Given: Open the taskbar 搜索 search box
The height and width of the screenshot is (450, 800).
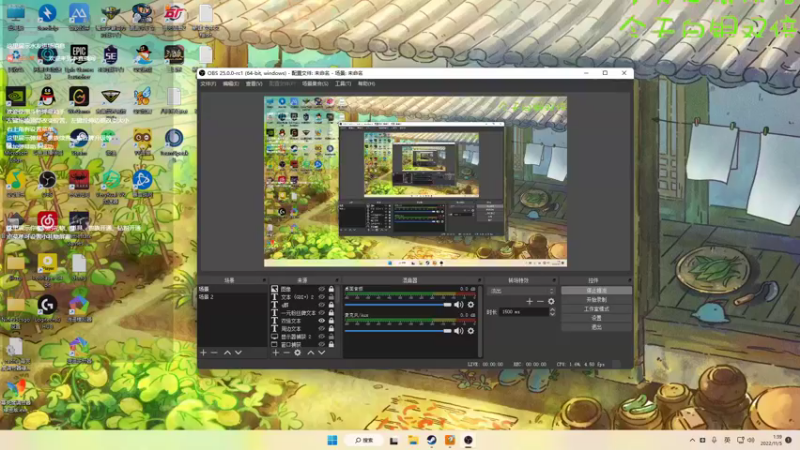Looking at the screenshot, I should point(364,440).
